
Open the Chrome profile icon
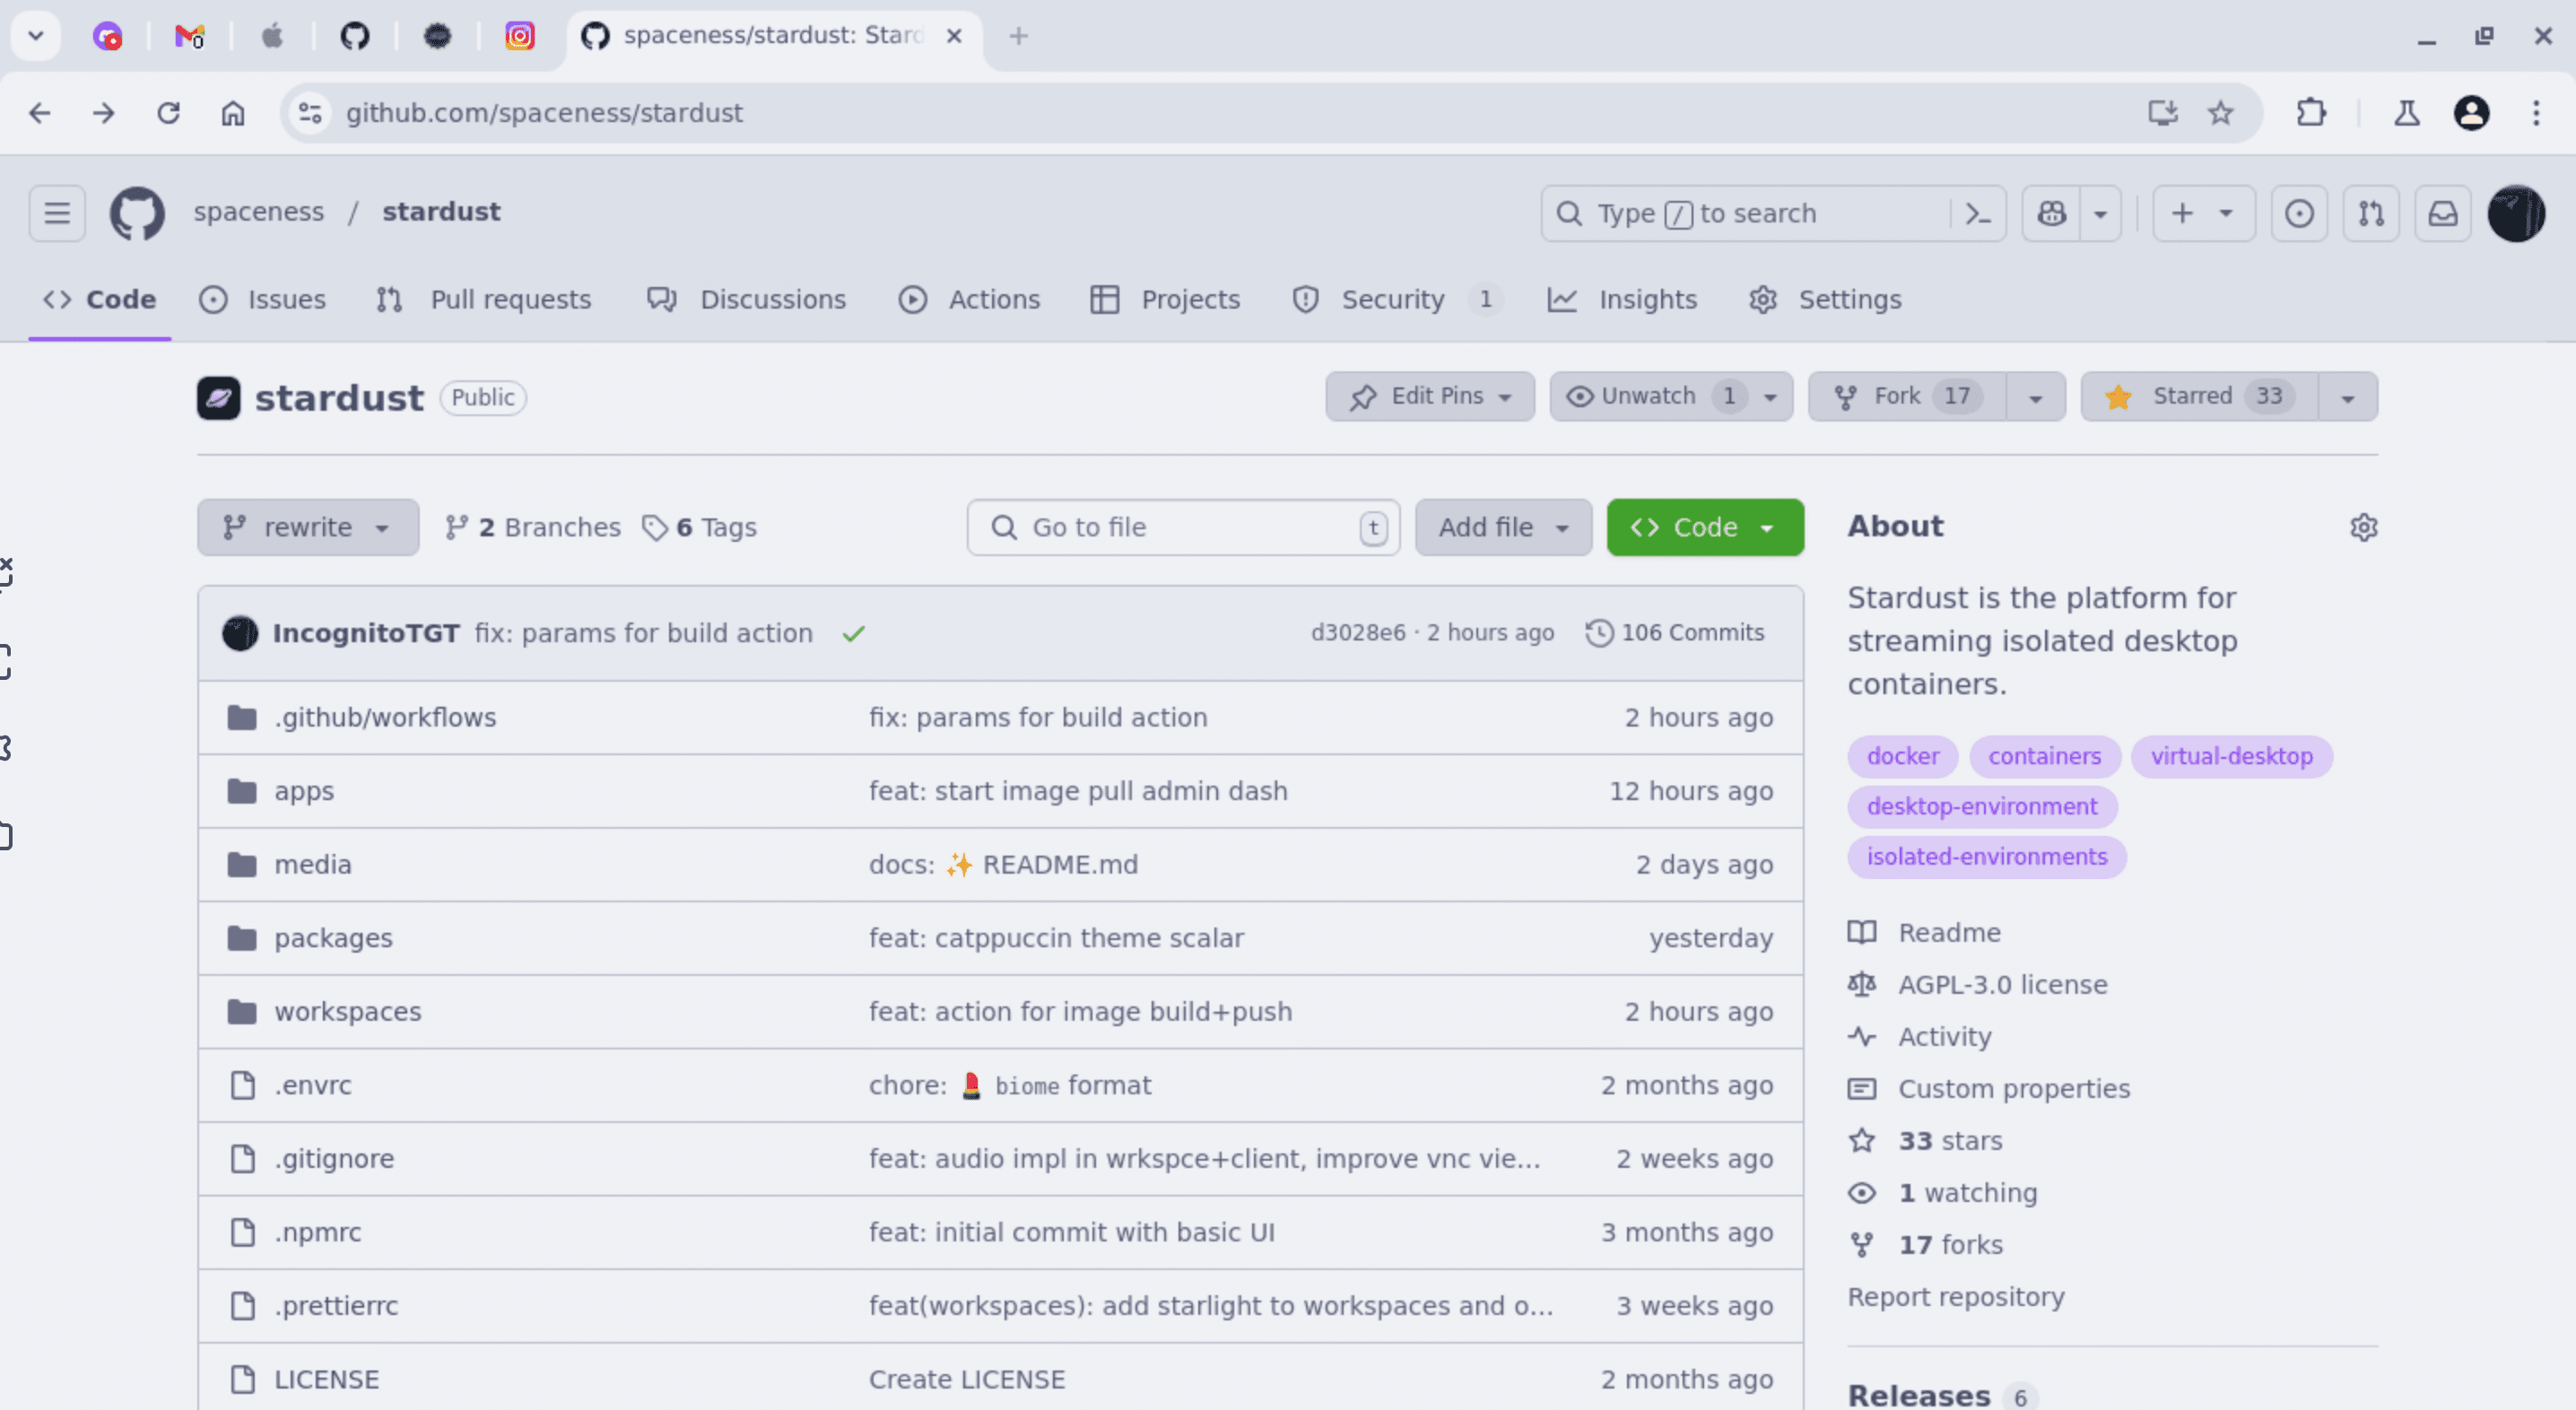pos(2471,113)
